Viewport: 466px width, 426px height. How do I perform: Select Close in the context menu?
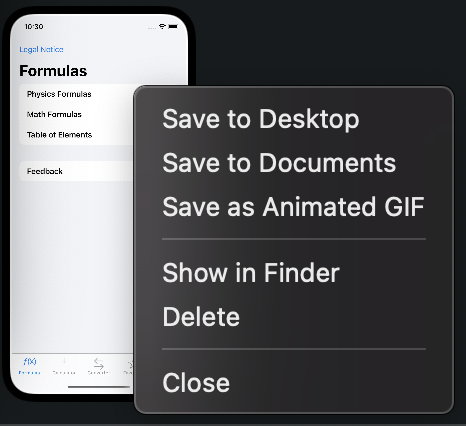point(196,382)
